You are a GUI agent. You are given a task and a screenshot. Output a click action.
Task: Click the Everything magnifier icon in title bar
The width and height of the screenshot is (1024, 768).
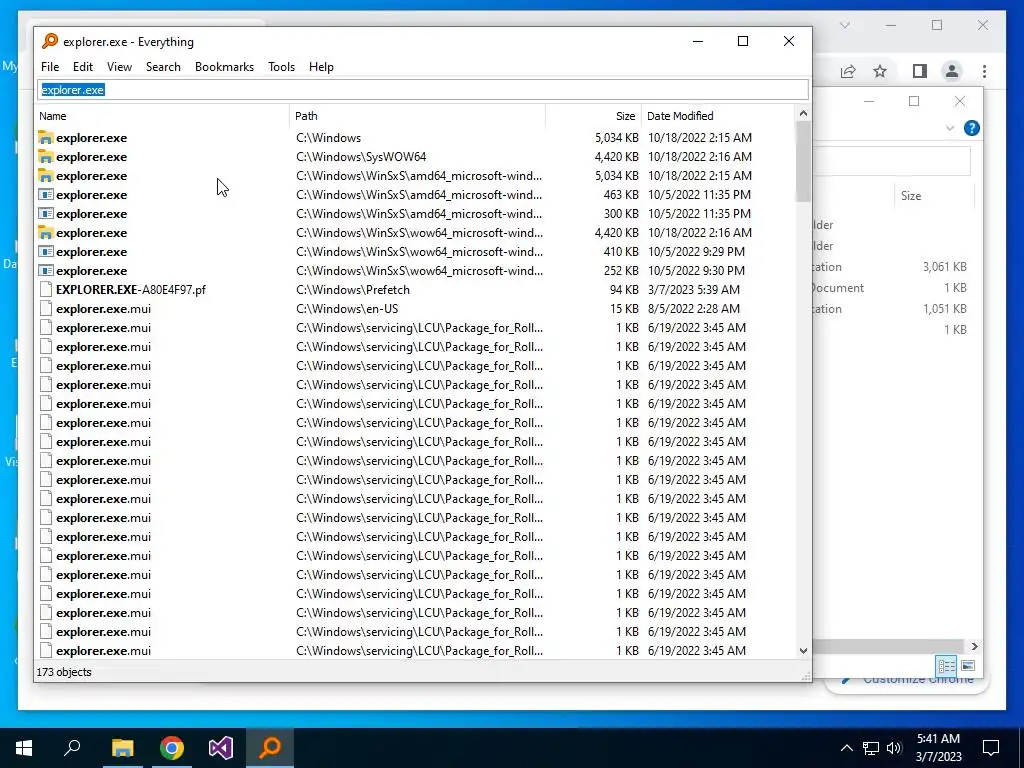click(50, 41)
